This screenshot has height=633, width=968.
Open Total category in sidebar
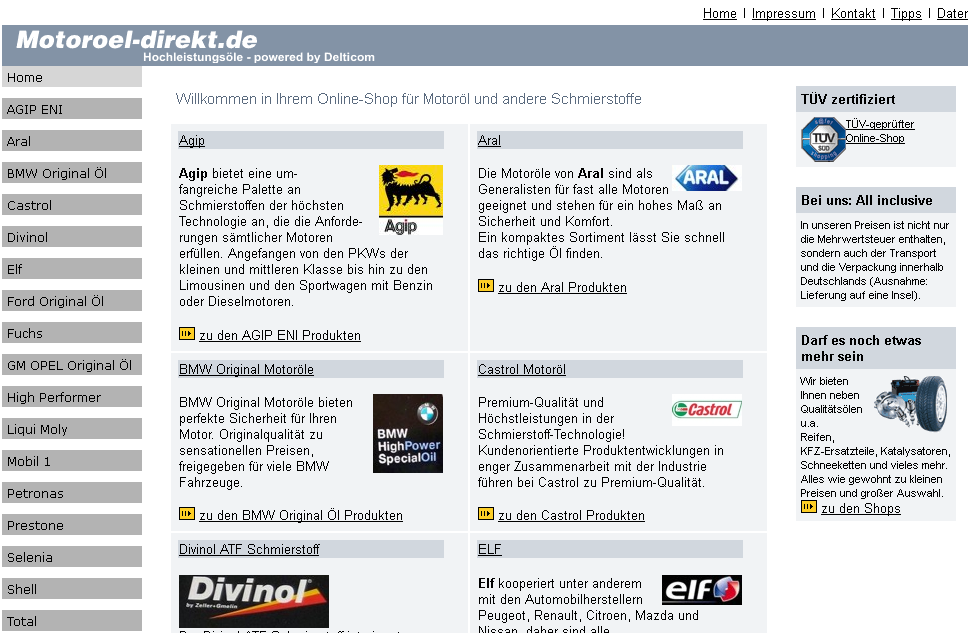coord(72,621)
